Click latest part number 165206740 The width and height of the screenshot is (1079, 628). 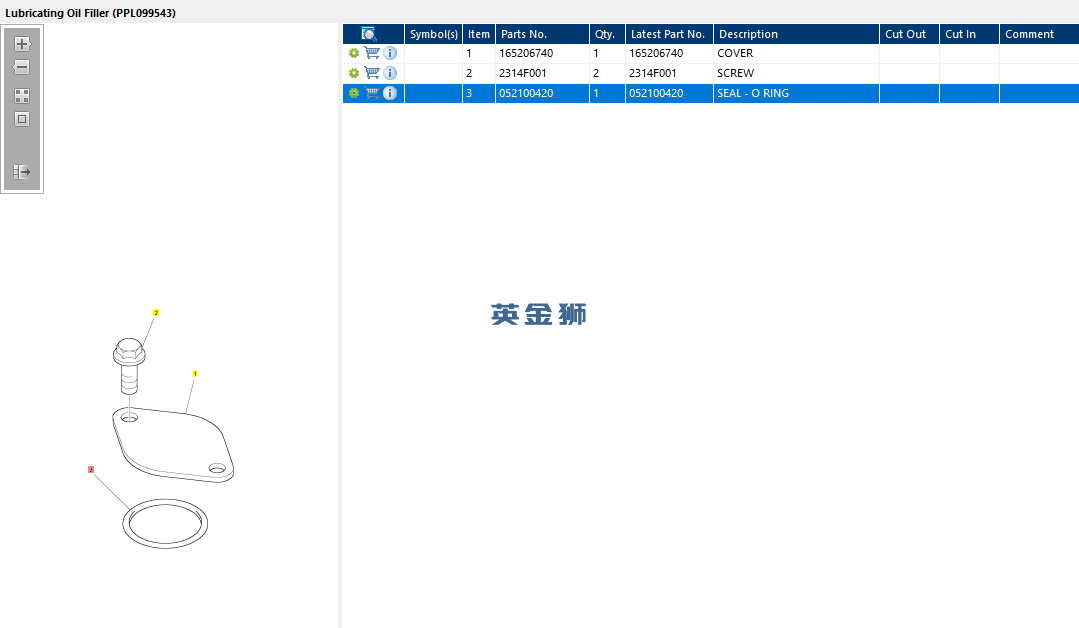click(670, 53)
